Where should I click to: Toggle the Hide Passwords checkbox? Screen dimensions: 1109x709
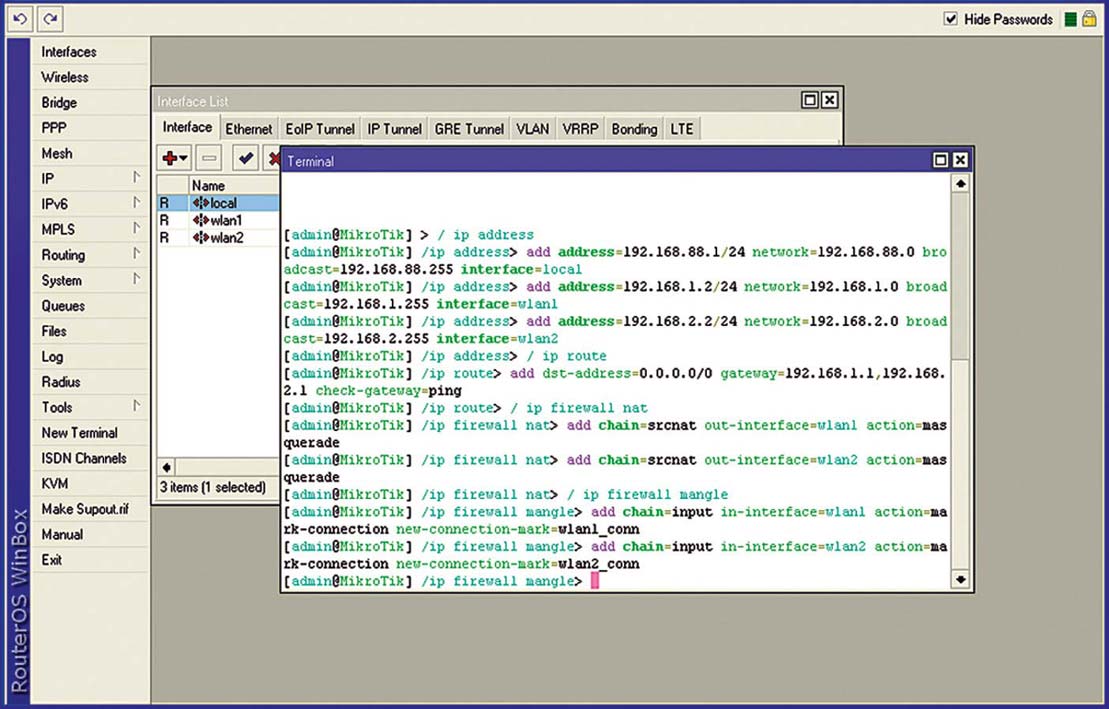tap(951, 19)
